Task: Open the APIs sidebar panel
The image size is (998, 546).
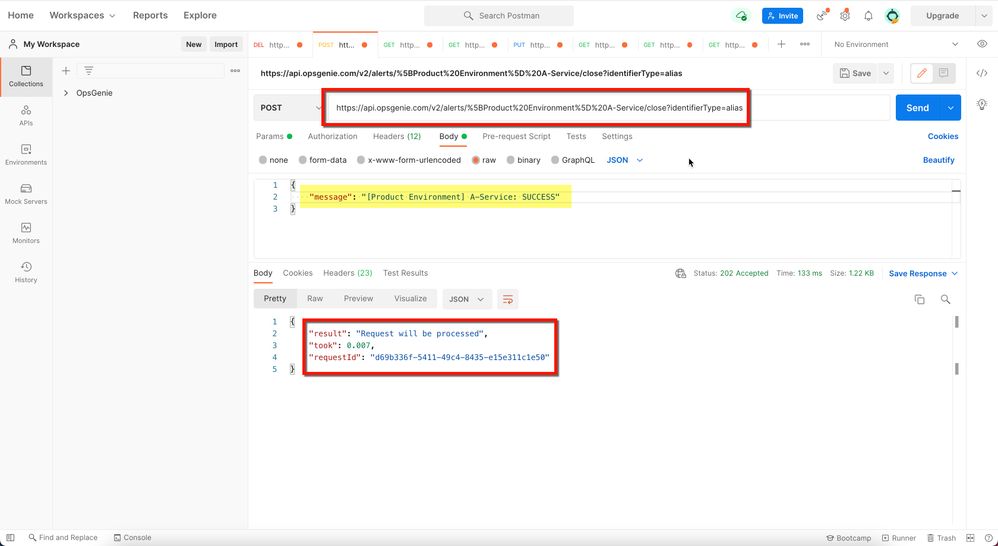Action: [x=25, y=116]
